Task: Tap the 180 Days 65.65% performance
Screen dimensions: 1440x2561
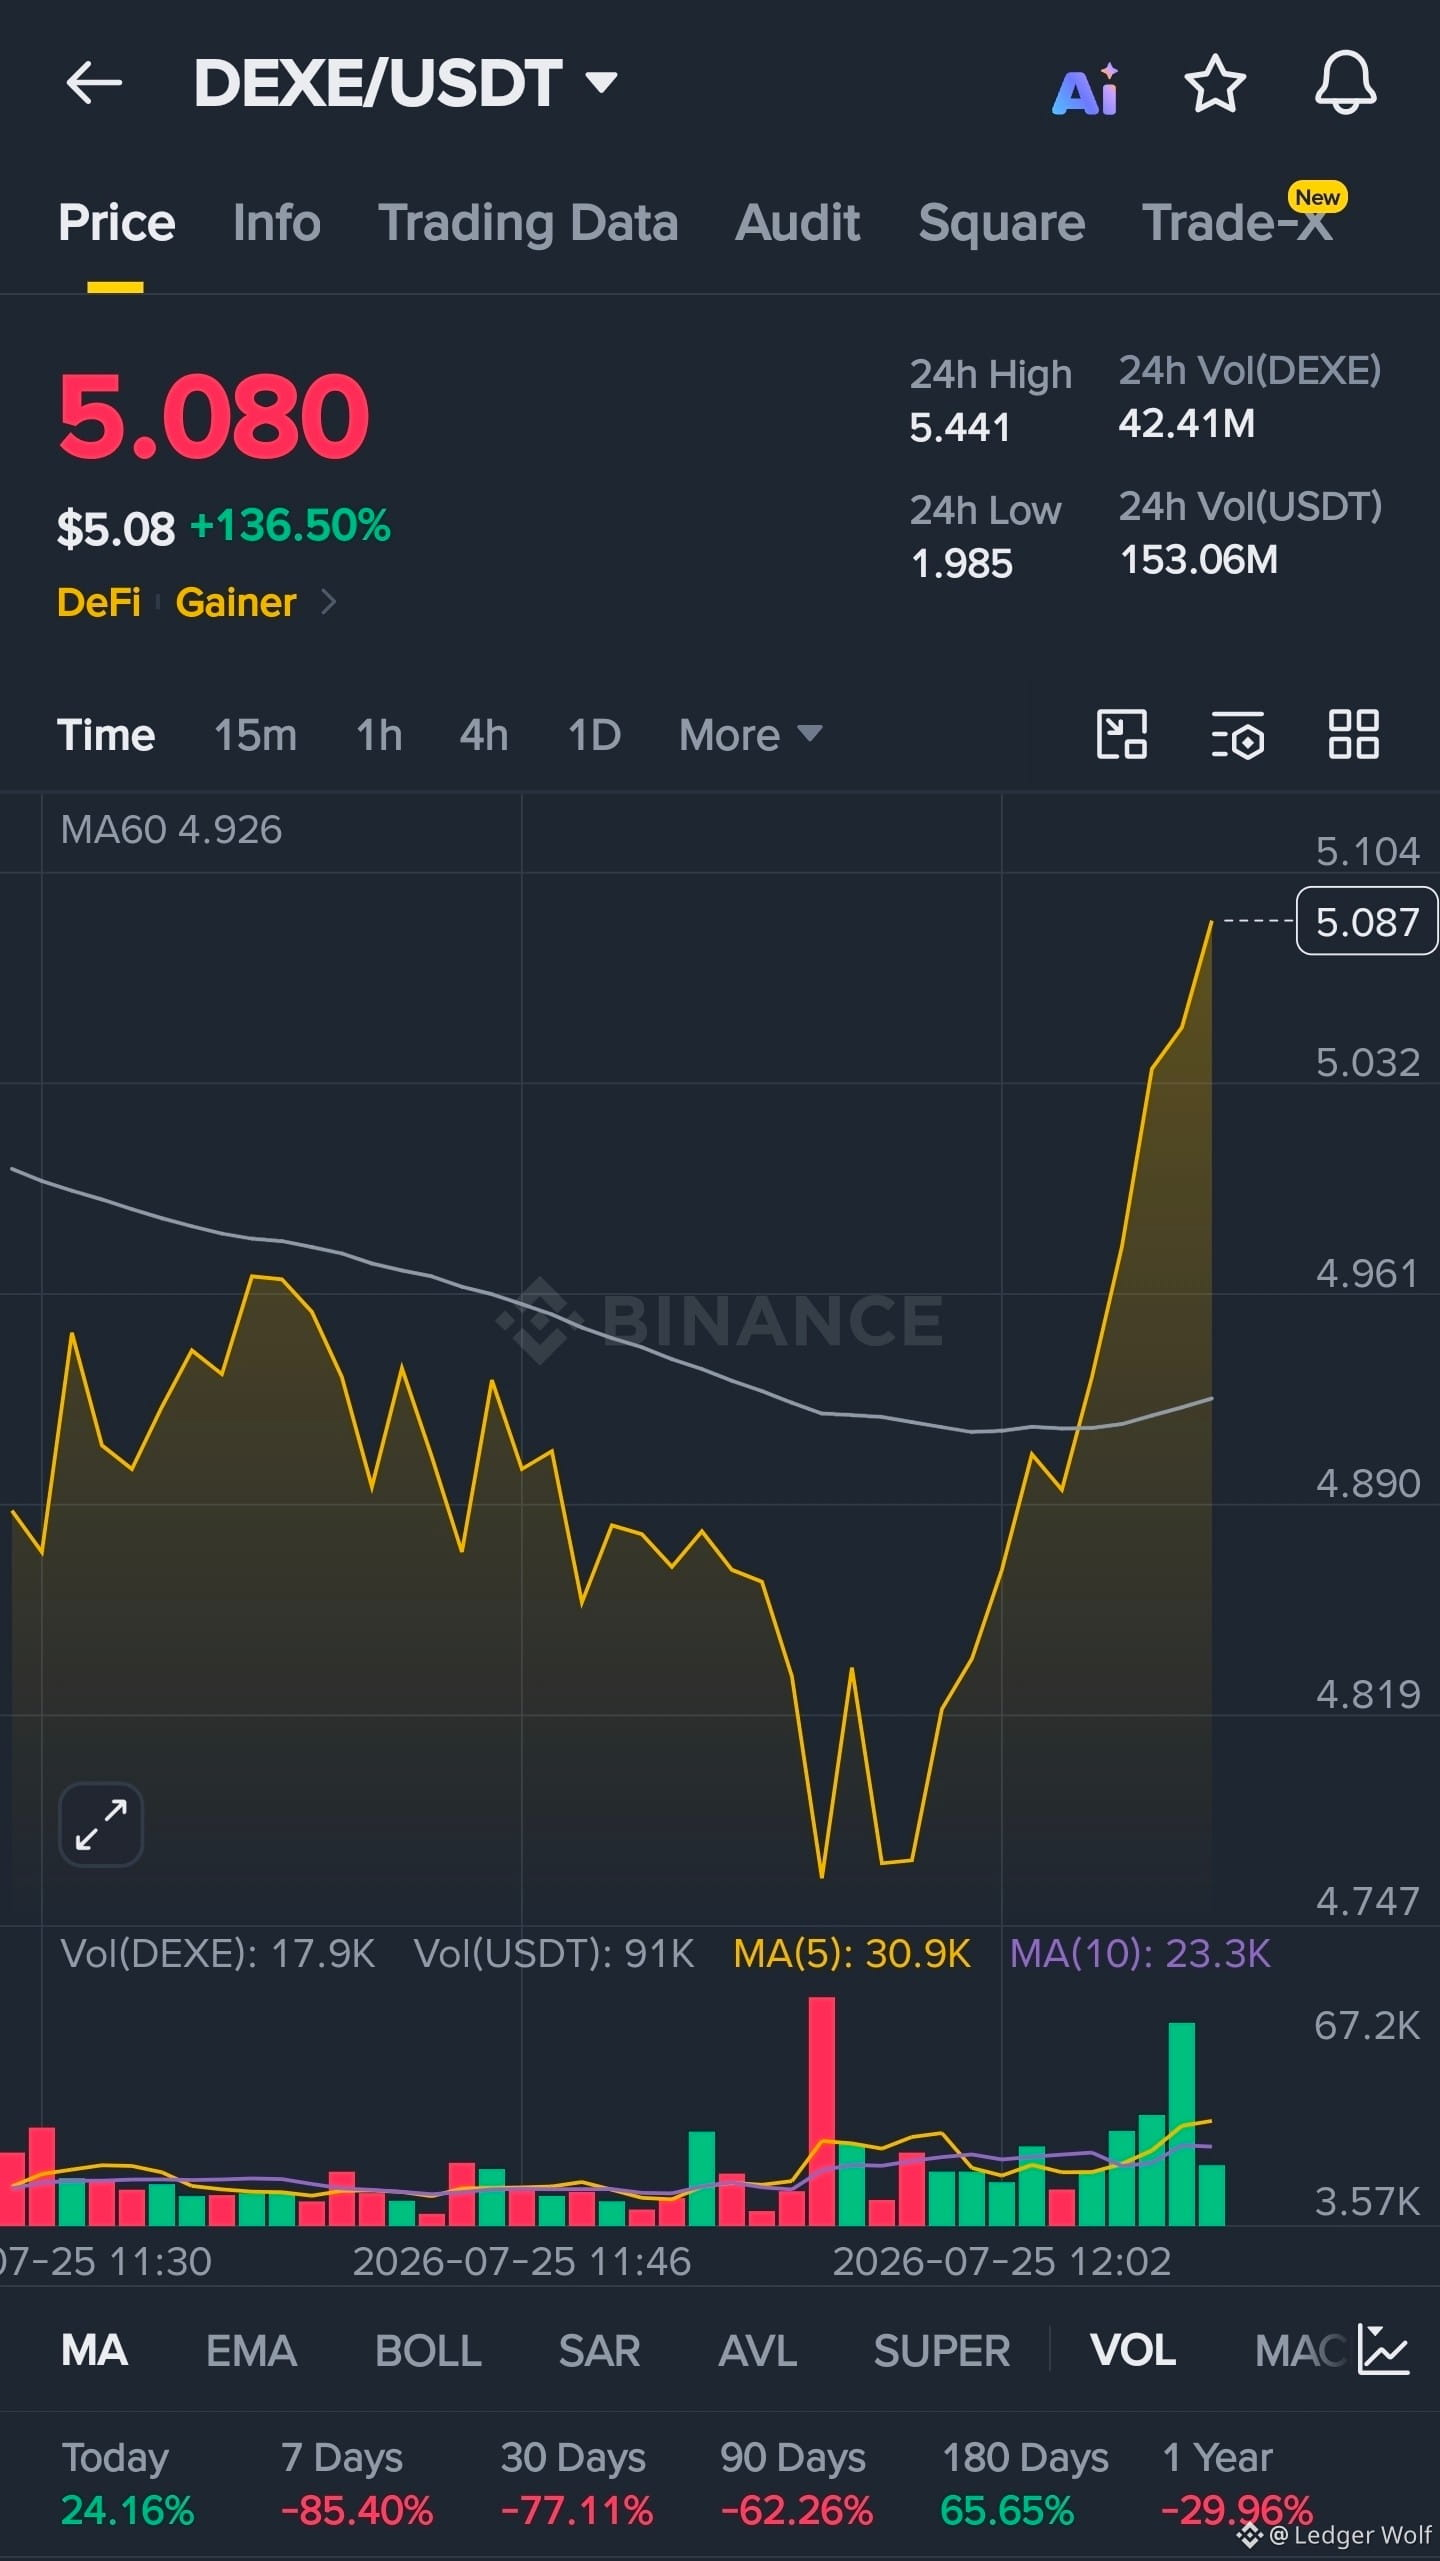Action: point(1025,2484)
